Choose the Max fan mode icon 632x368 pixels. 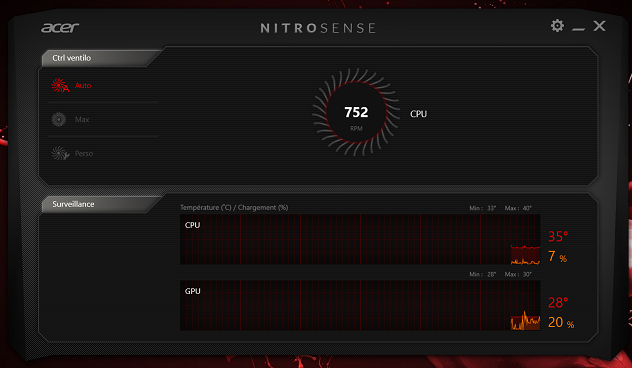pos(59,119)
